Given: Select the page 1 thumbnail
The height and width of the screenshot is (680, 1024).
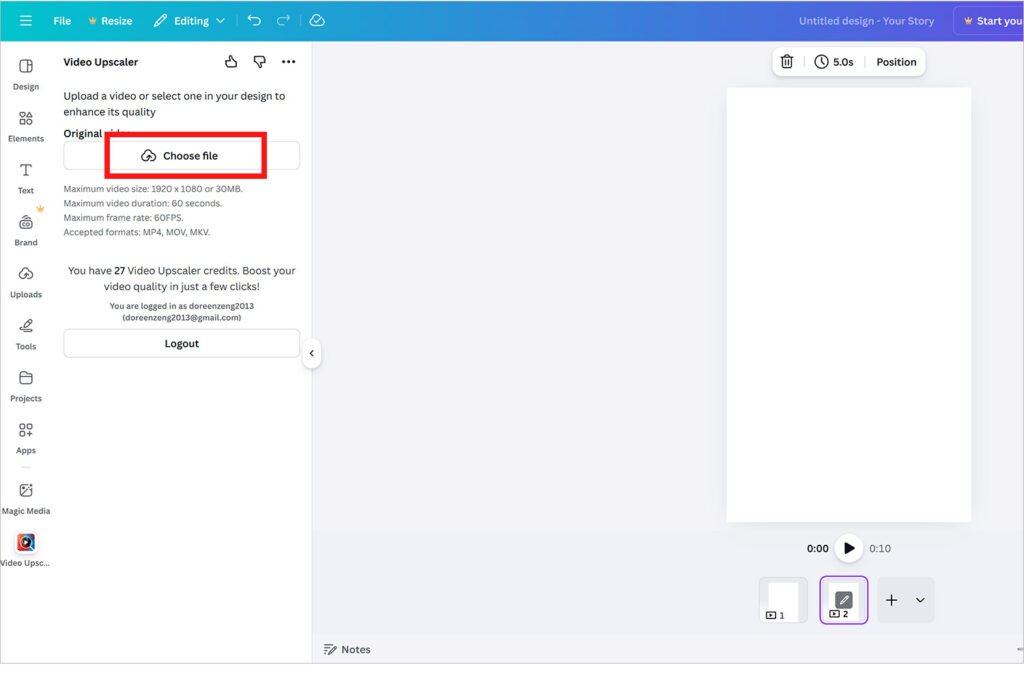Looking at the screenshot, I should click(x=782, y=600).
